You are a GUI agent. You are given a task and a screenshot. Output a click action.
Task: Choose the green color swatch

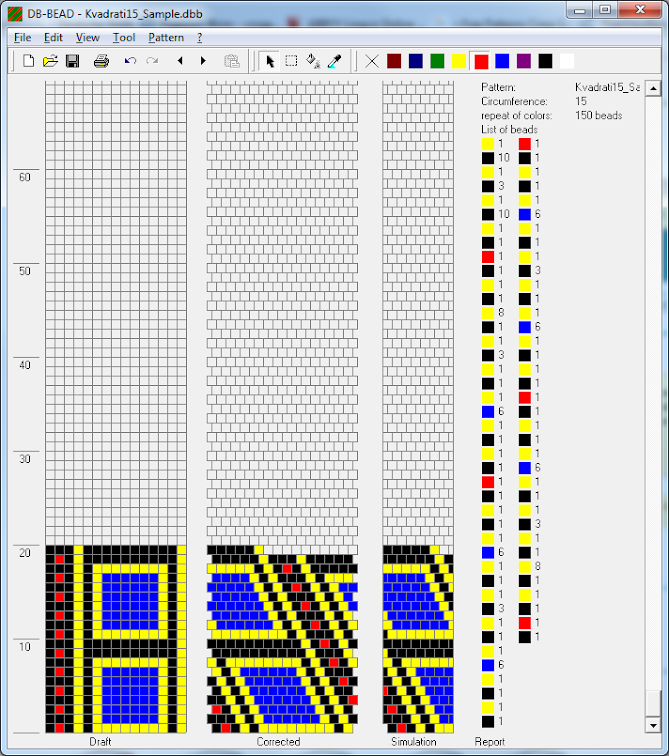[437, 61]
